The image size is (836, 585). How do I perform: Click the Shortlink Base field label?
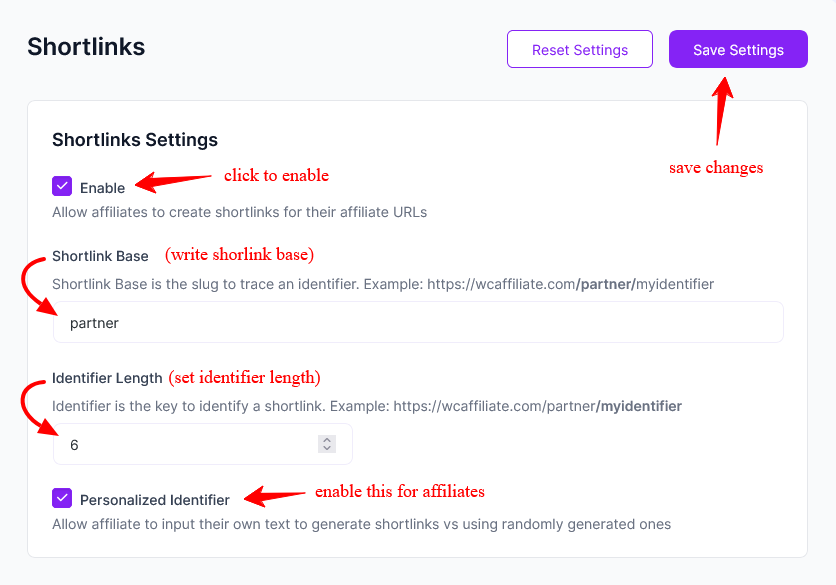point(100,256)
